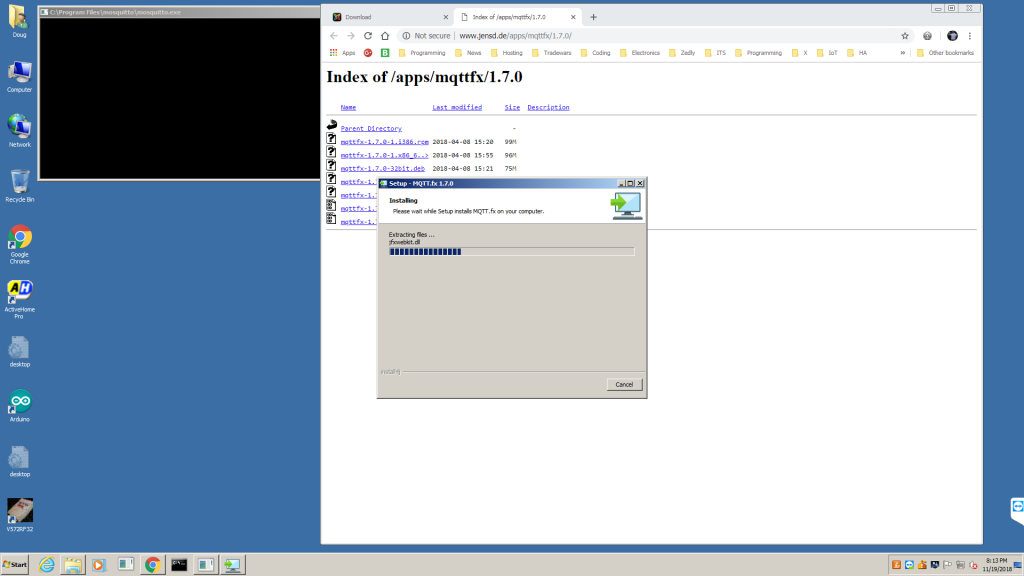
Task: Click the browser address bar URL
Action: pos(515,36)
